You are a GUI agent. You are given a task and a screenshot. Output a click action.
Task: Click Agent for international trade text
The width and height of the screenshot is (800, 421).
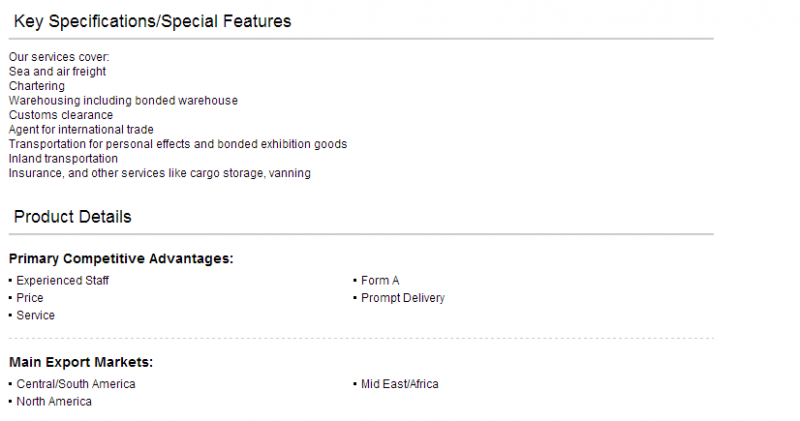(x=81, y=130)
